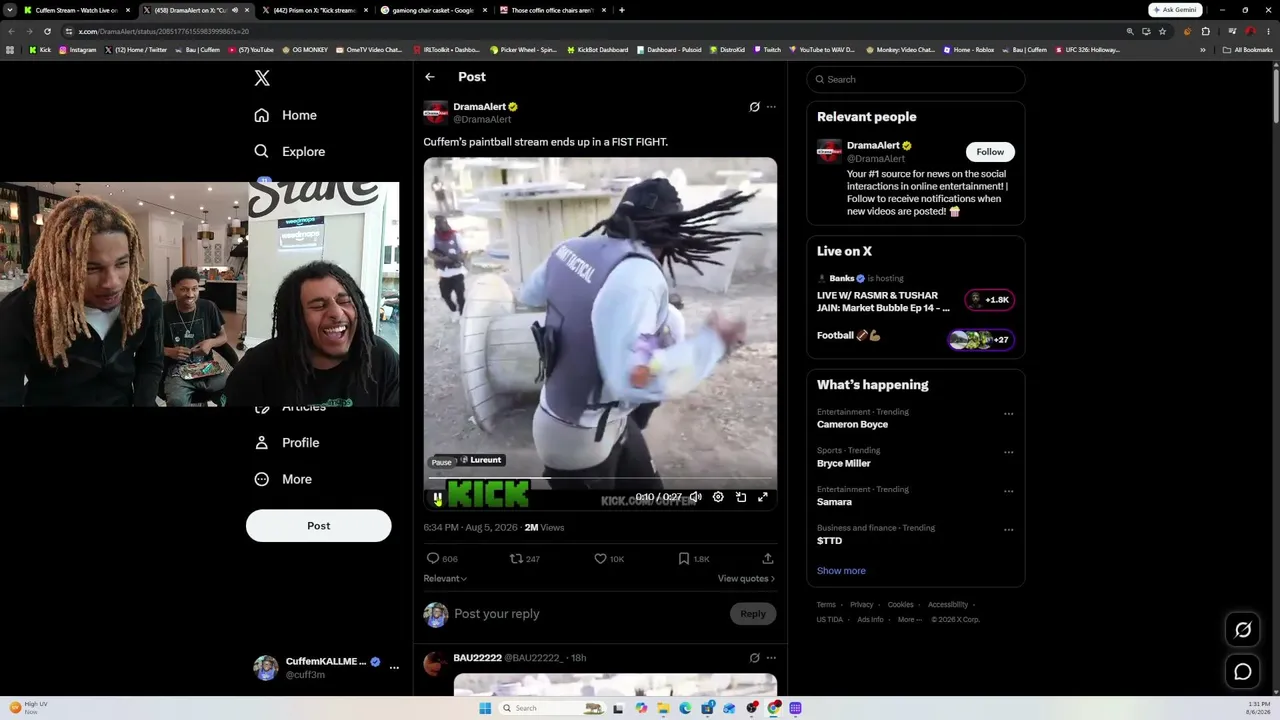The width and height of the screenshot is (1280, 720).
Task: Open the Grok floating button
Action: click(x=1243, y=629)
